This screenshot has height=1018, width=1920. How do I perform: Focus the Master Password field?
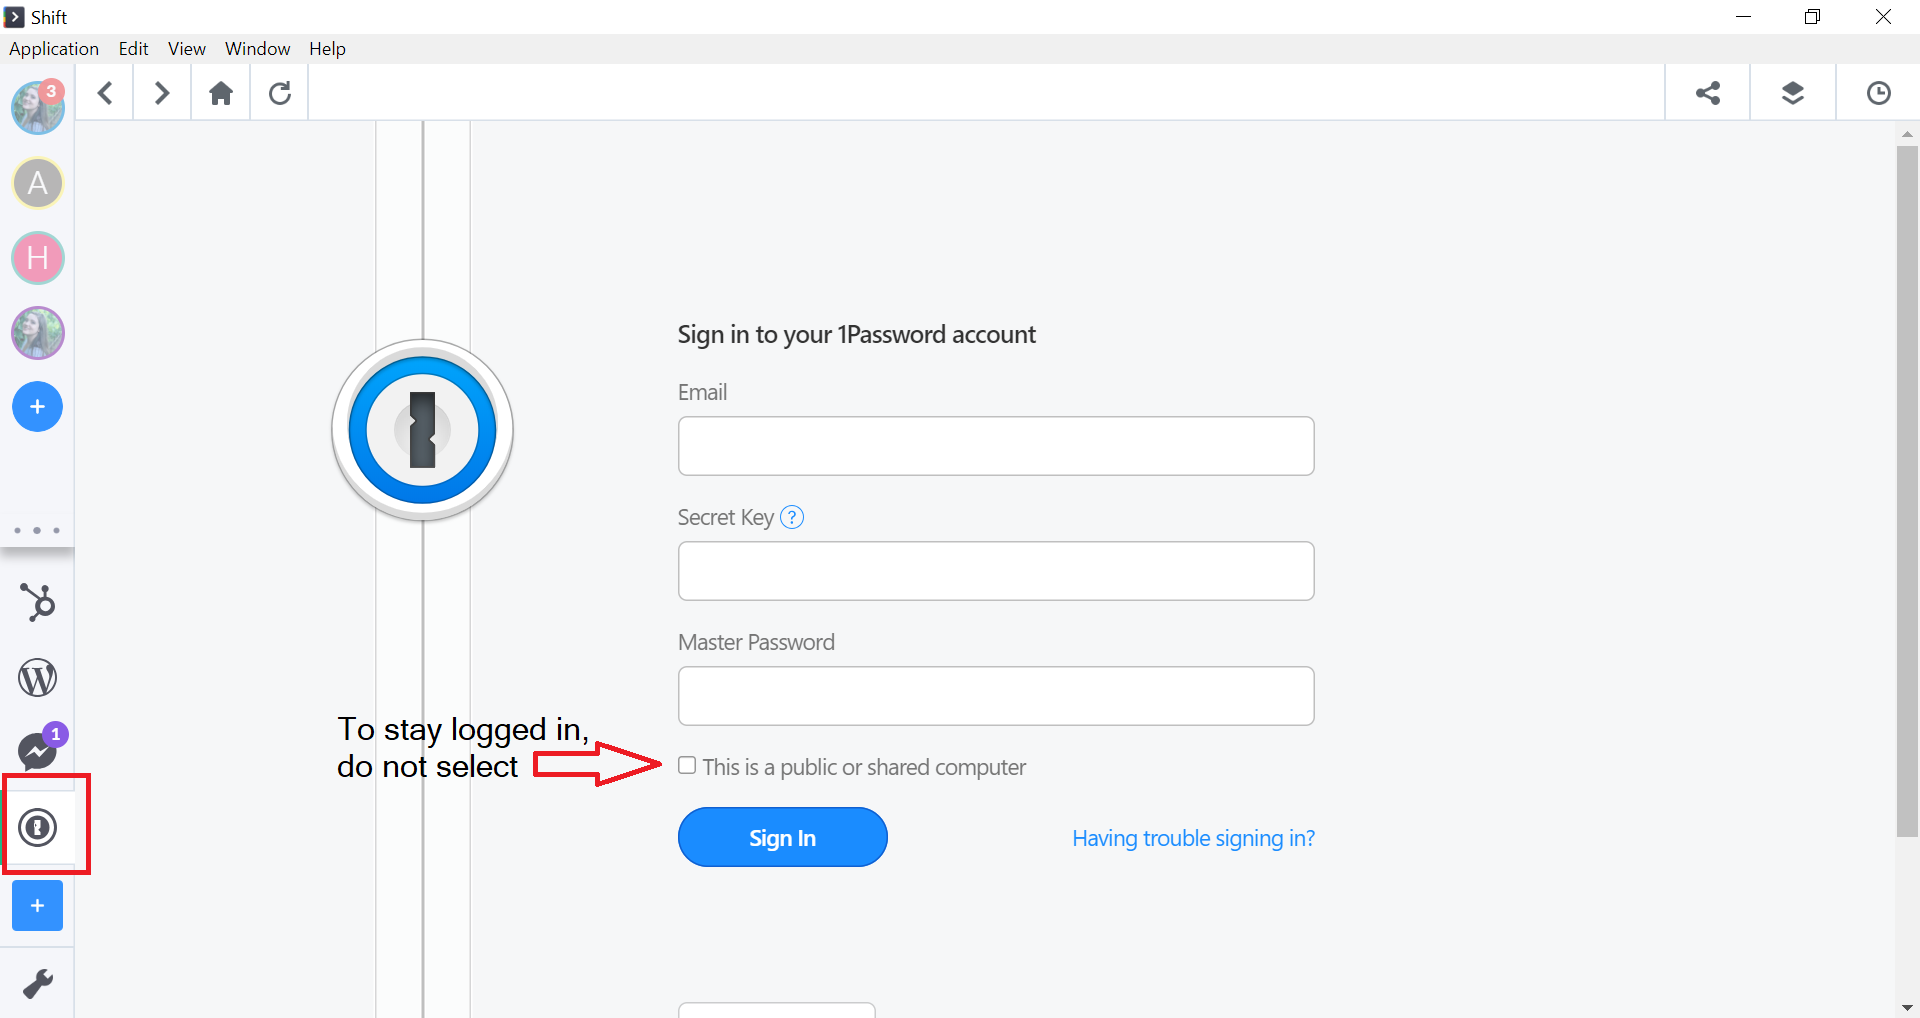pyautogui.click(x=996, y=696)
